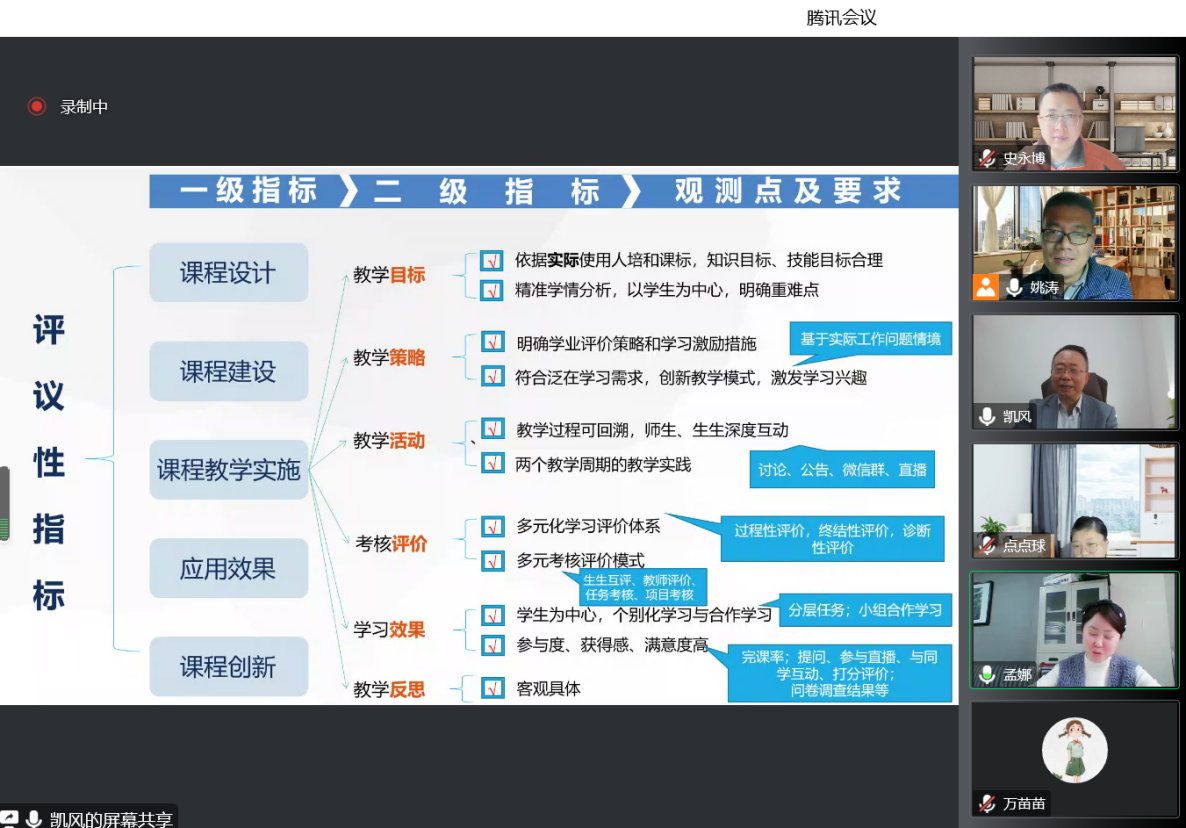Click the red recording indicator icon
The height and width of the screenshot is (828, 1186).
pyautogui.click(x=37, y=106)
